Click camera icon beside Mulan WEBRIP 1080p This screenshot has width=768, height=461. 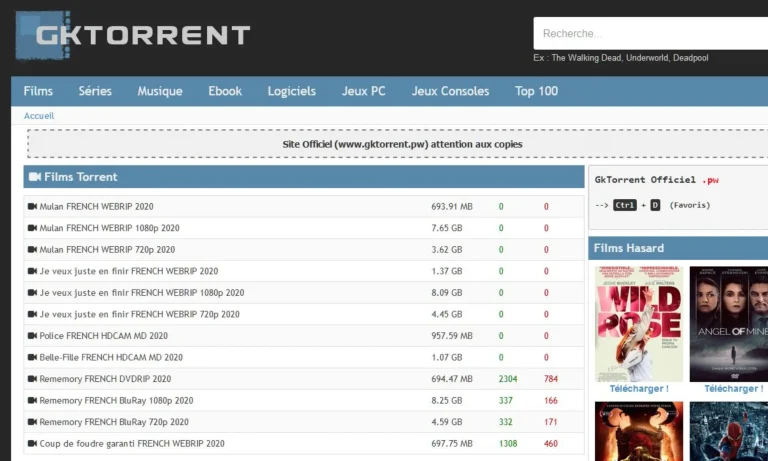pyautogui.click(x=32, y=228)
